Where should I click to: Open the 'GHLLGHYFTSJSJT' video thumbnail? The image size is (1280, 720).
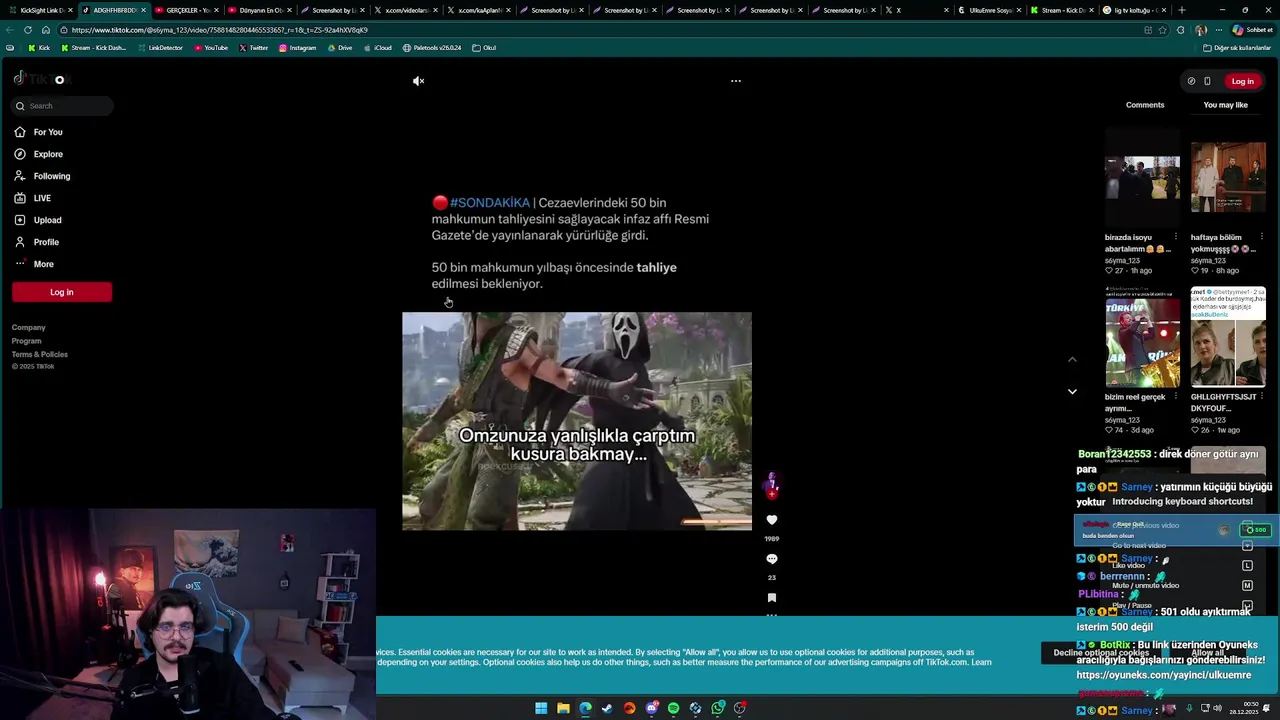coord(1228,337)
